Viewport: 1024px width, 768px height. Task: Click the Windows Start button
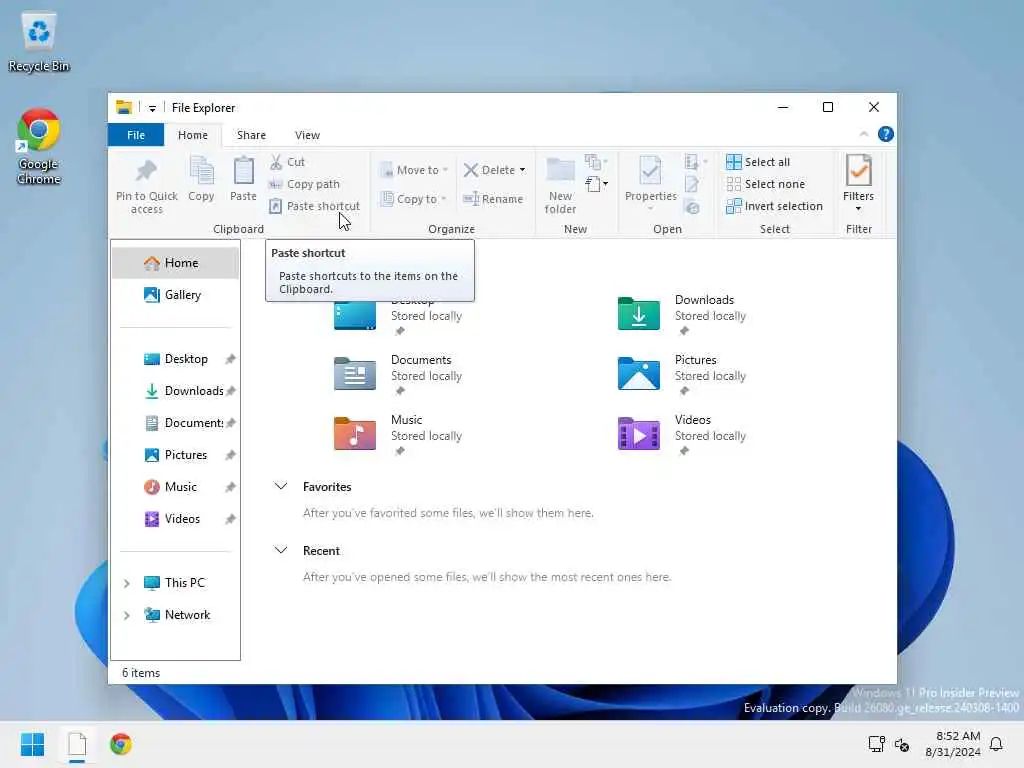(32, 744)
